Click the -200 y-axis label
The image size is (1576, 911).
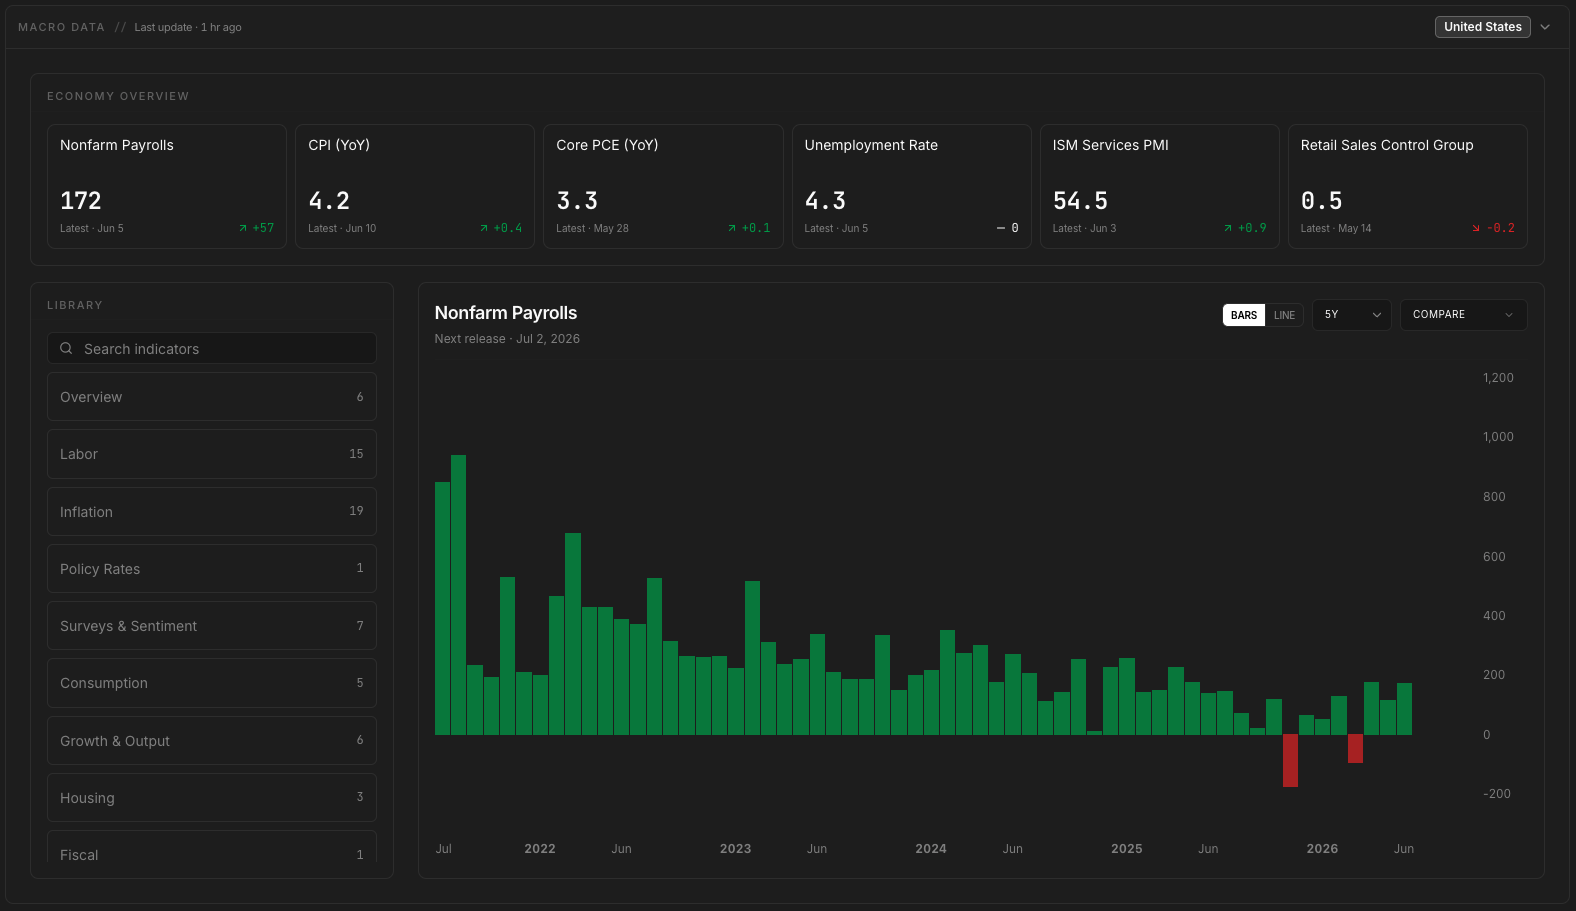1497,794
